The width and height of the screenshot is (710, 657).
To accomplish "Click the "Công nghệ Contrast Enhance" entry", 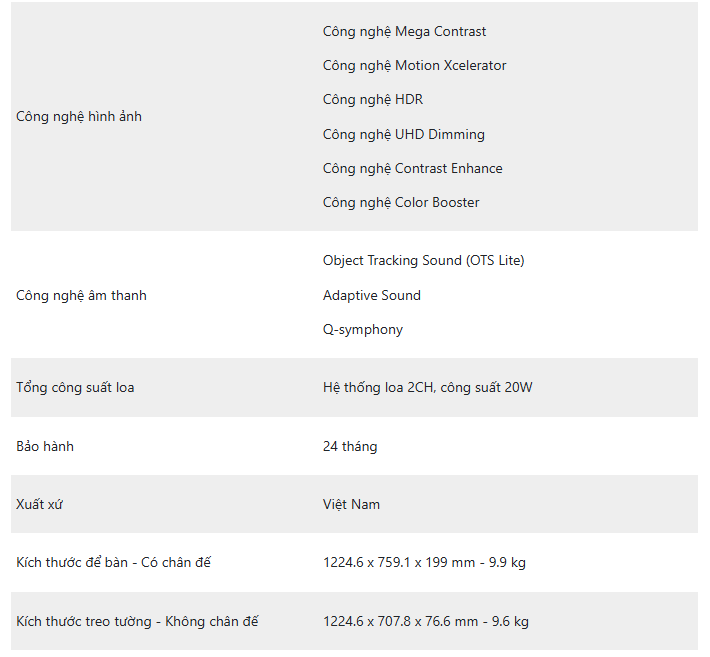I will click(412, 169).
